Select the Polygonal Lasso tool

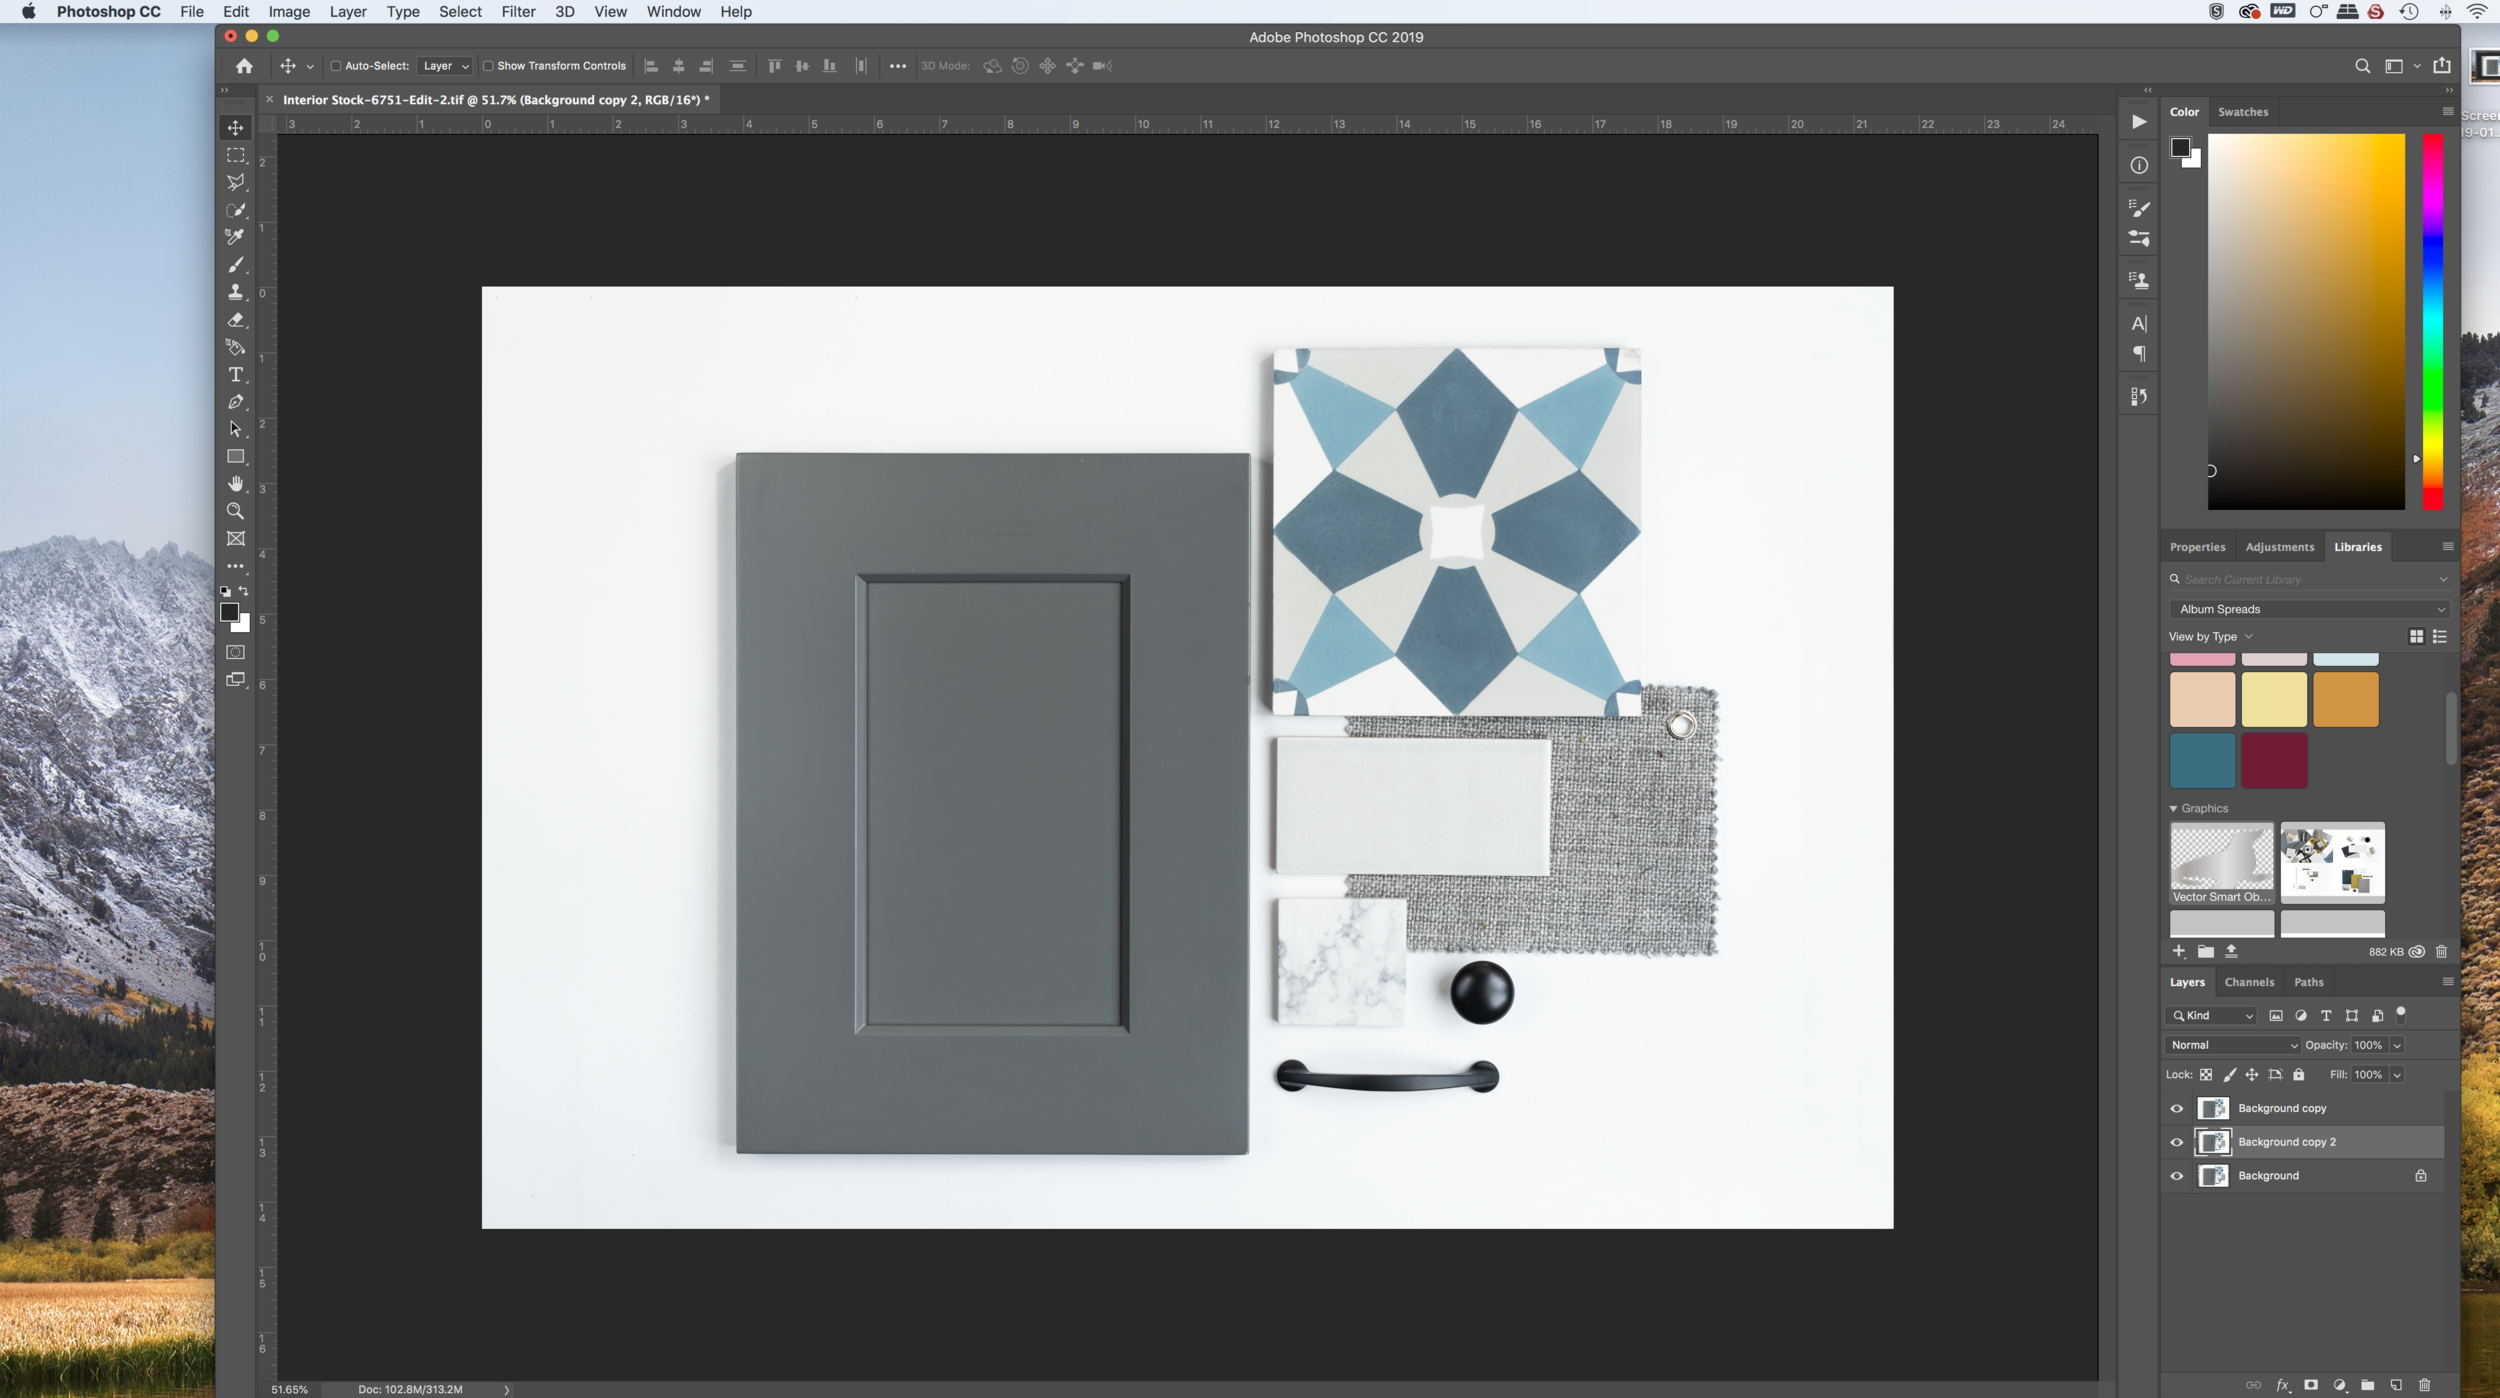point(235,182)
